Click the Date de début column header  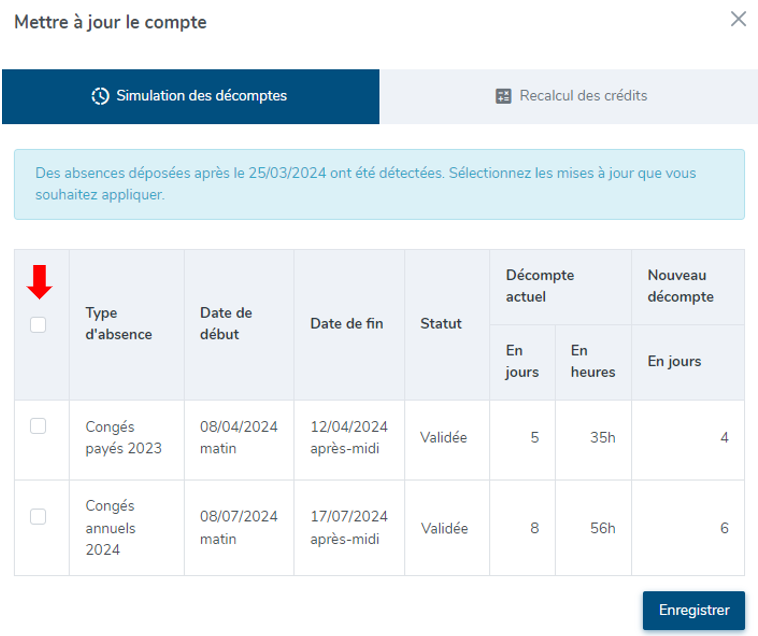coord(226,324)
